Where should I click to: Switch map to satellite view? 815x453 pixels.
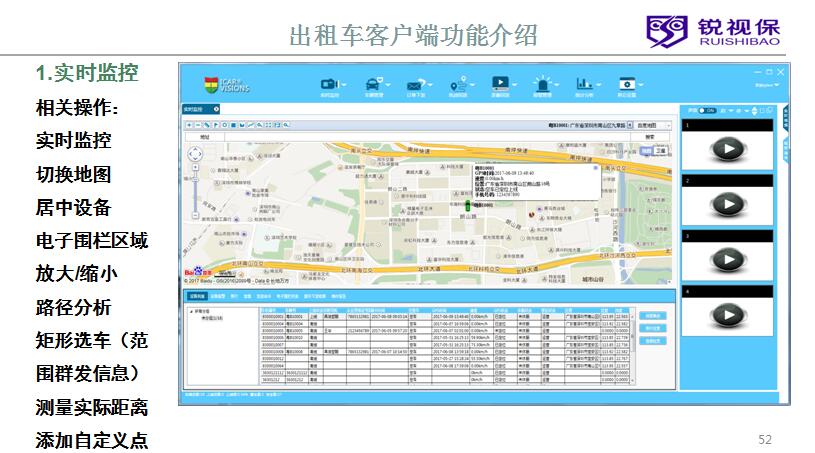coord(660,151)
